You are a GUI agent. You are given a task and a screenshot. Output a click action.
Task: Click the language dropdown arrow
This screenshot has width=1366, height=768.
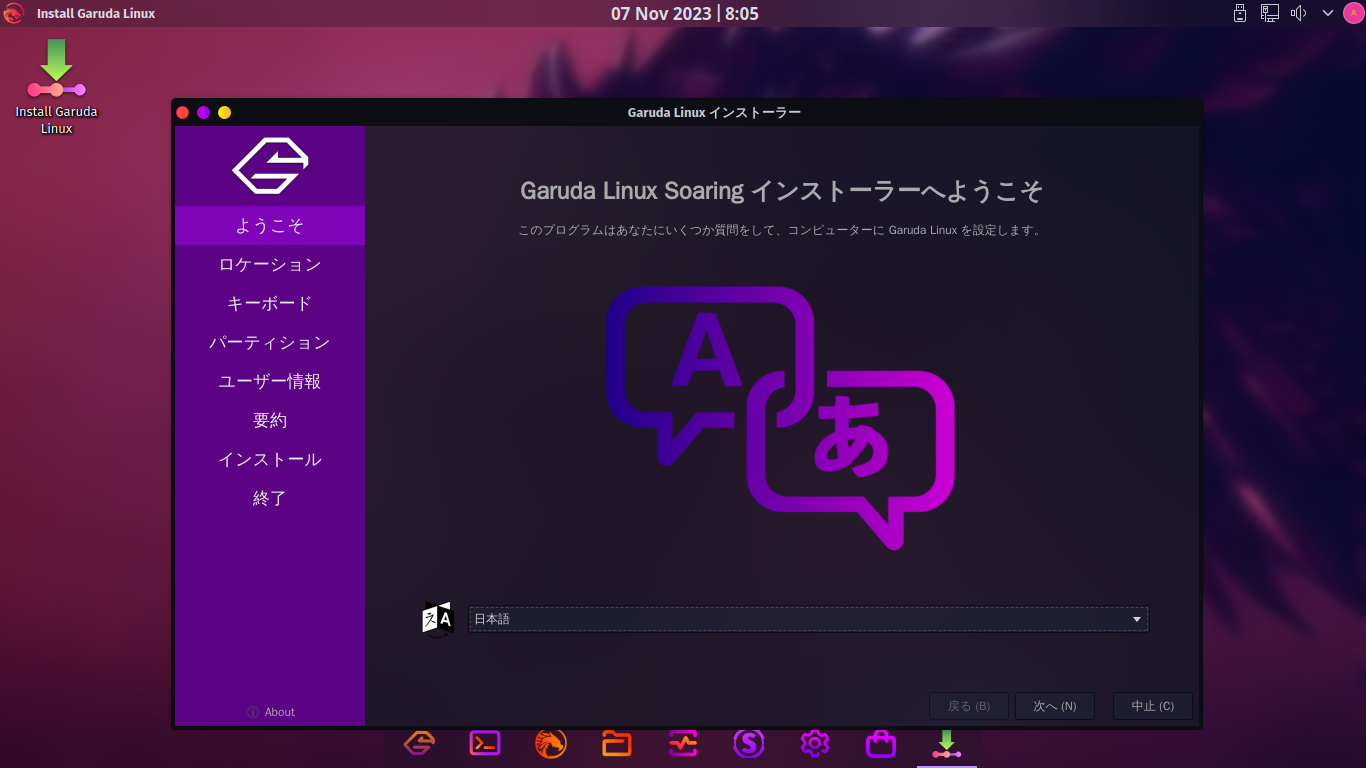[1137, 620]
